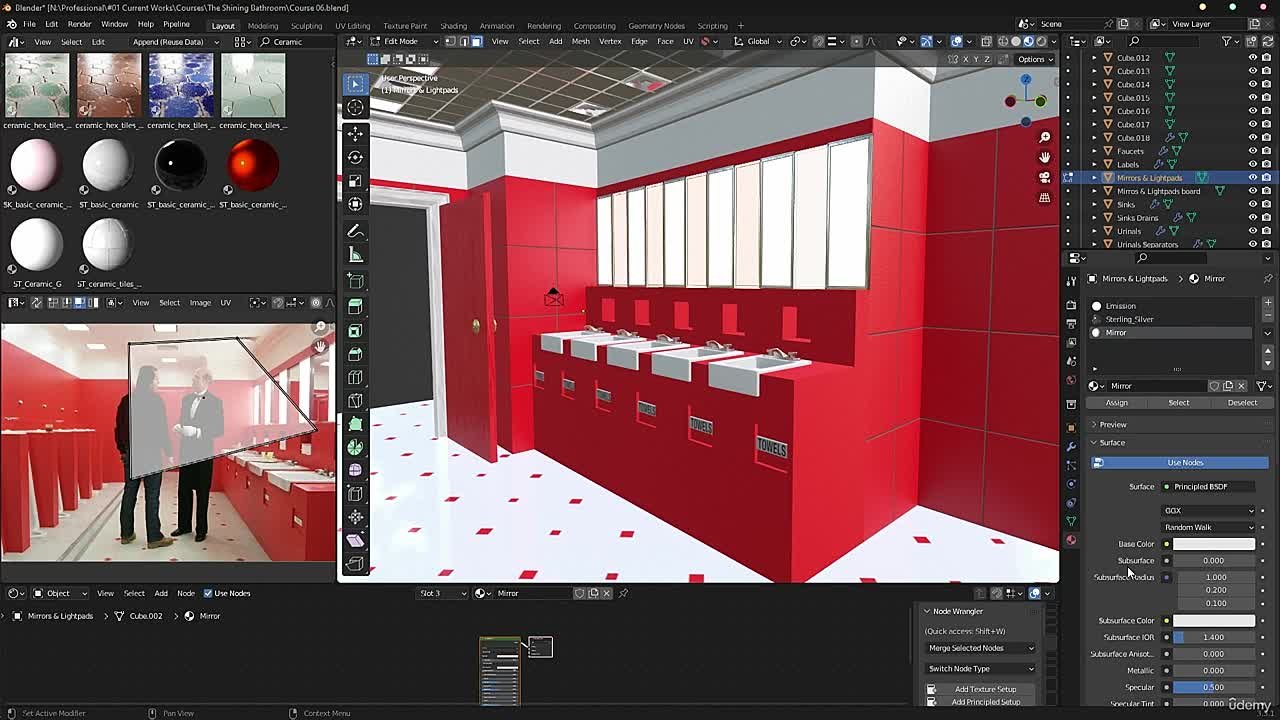Choose the Spin tool

[355, 447]
